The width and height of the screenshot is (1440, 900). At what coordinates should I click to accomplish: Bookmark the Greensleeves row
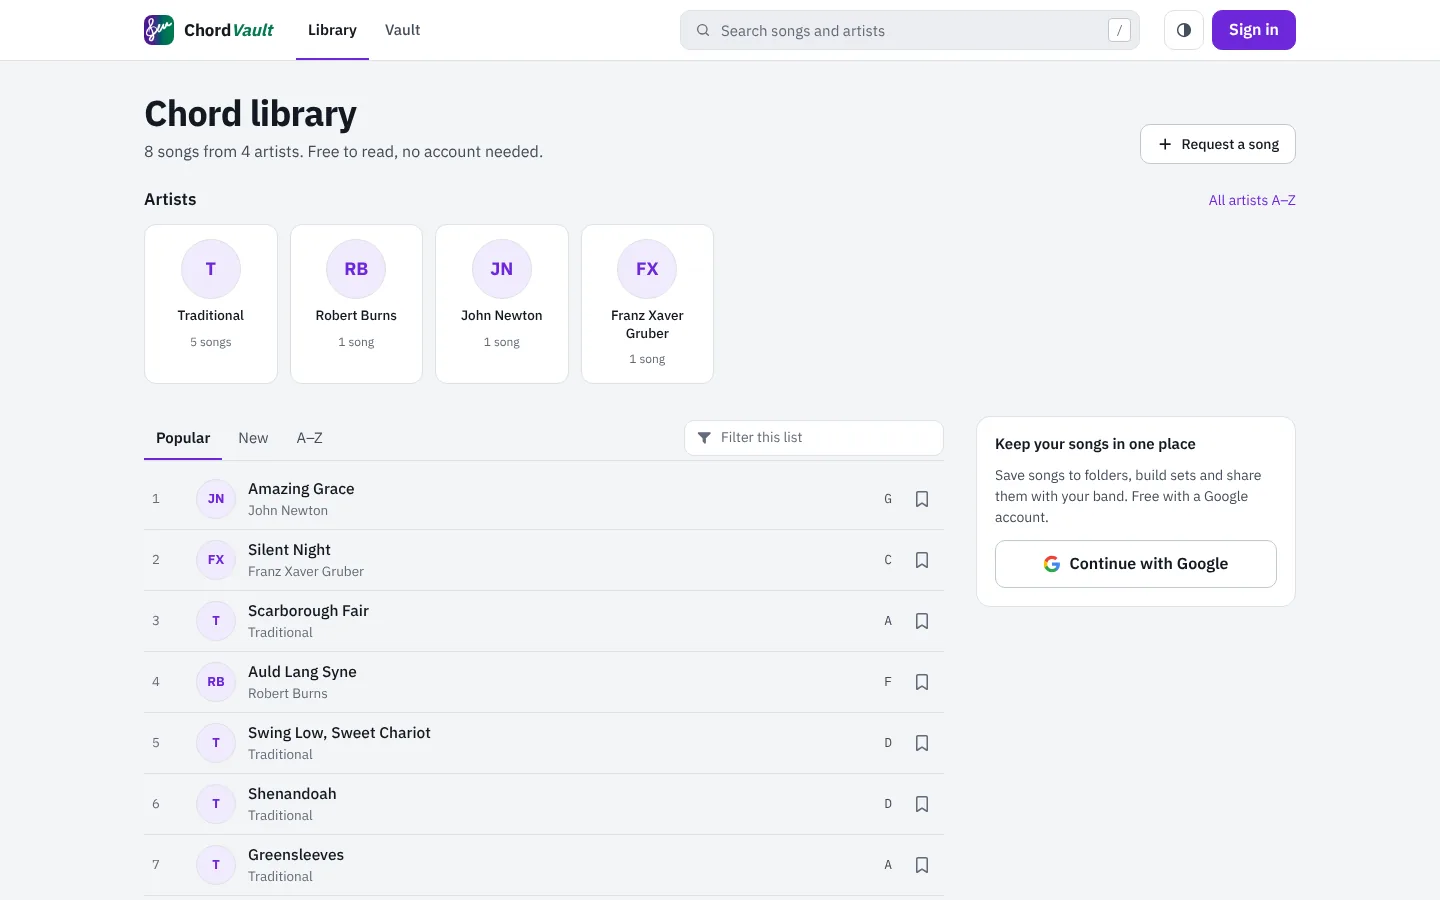922,865
